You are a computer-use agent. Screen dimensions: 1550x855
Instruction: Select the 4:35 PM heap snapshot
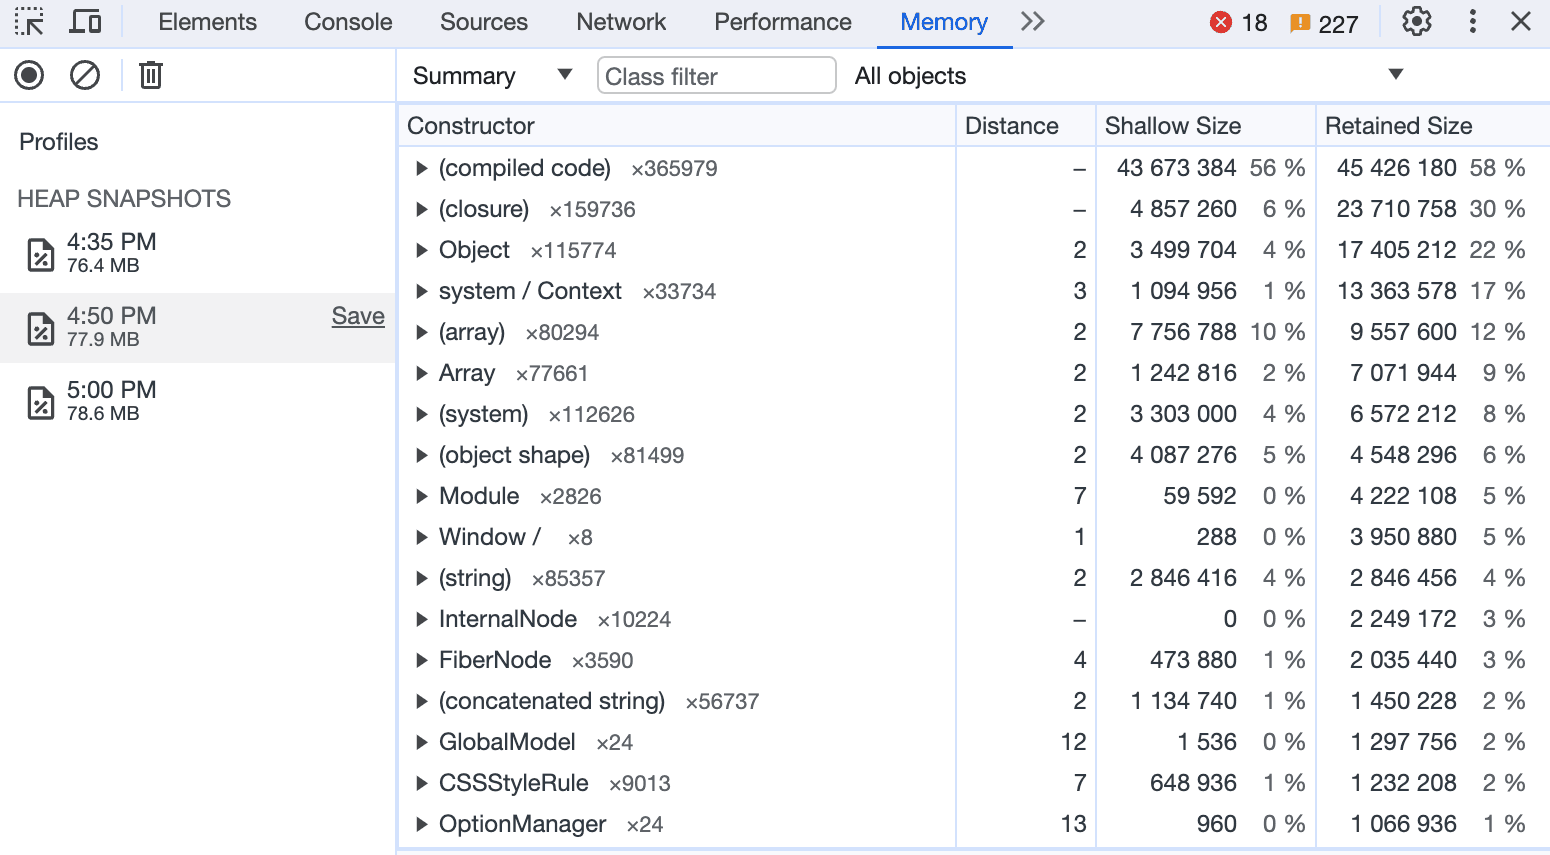point(198,254)
